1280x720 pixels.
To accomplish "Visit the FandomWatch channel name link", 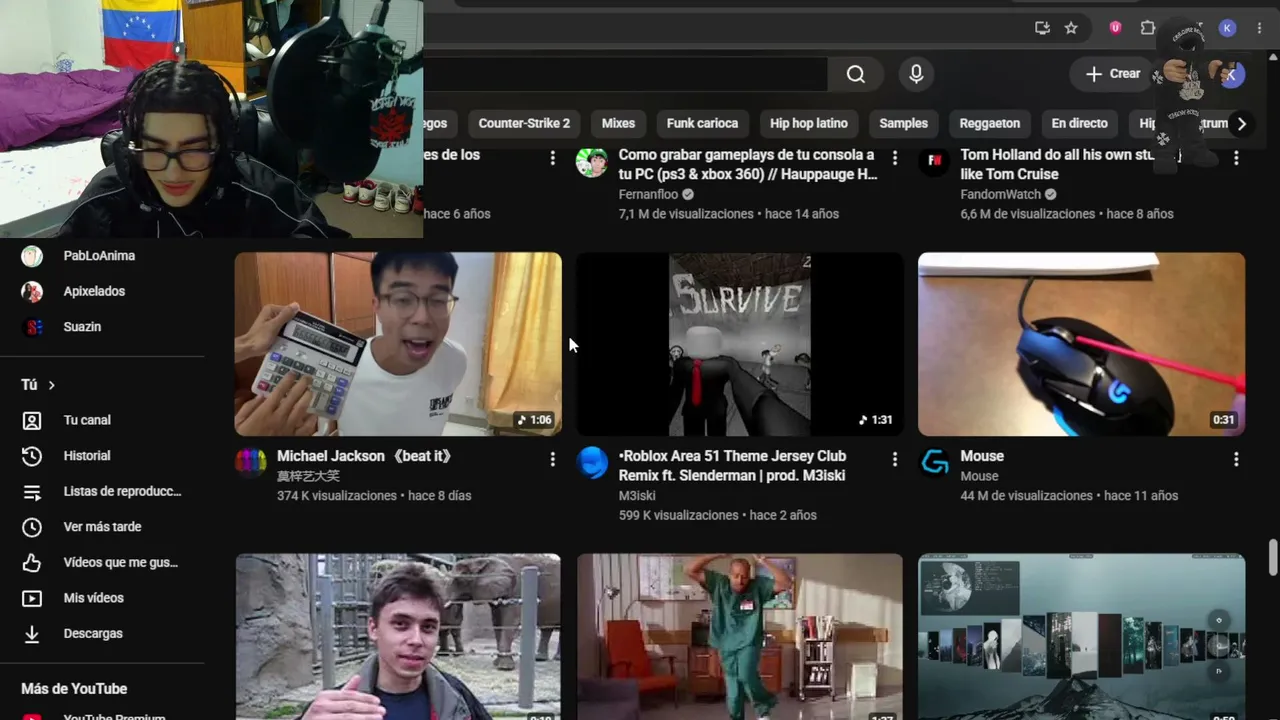I will 1001,194.
